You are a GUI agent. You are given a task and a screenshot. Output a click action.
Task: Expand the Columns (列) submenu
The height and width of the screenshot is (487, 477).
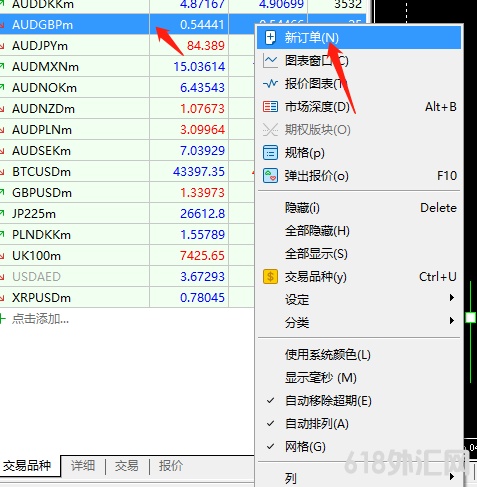359,478
